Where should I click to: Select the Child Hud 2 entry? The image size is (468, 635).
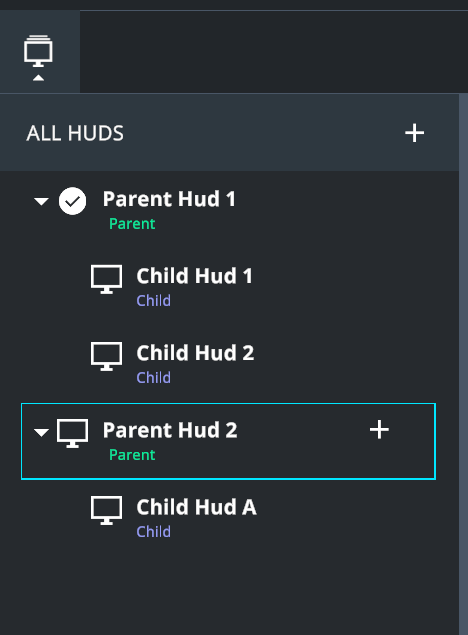click(228, 363)
